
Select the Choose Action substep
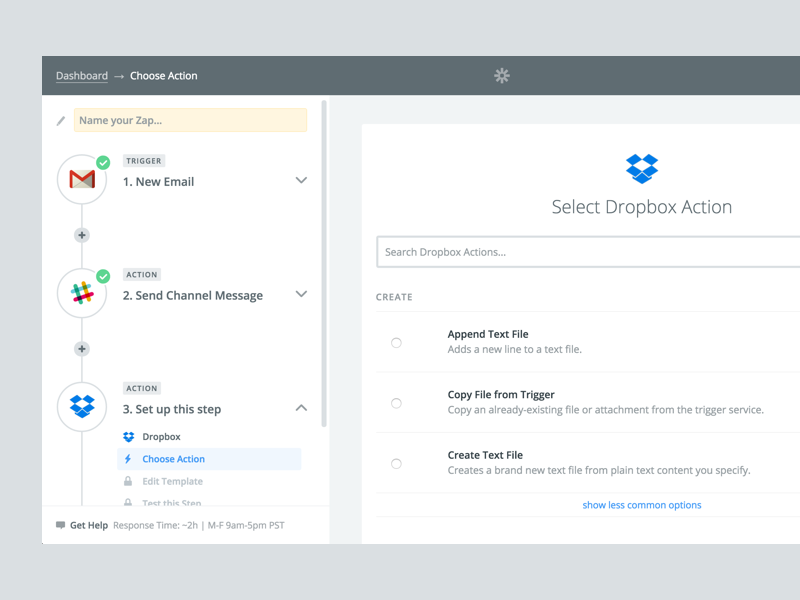click(x=209, y=459)
